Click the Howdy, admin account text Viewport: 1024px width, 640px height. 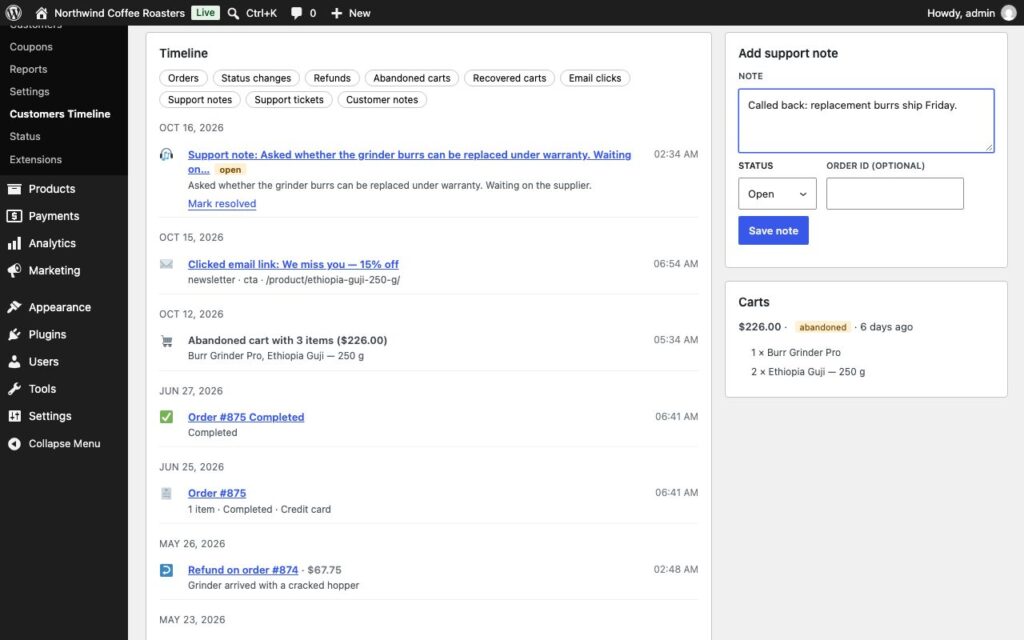(x=961, y=13)
